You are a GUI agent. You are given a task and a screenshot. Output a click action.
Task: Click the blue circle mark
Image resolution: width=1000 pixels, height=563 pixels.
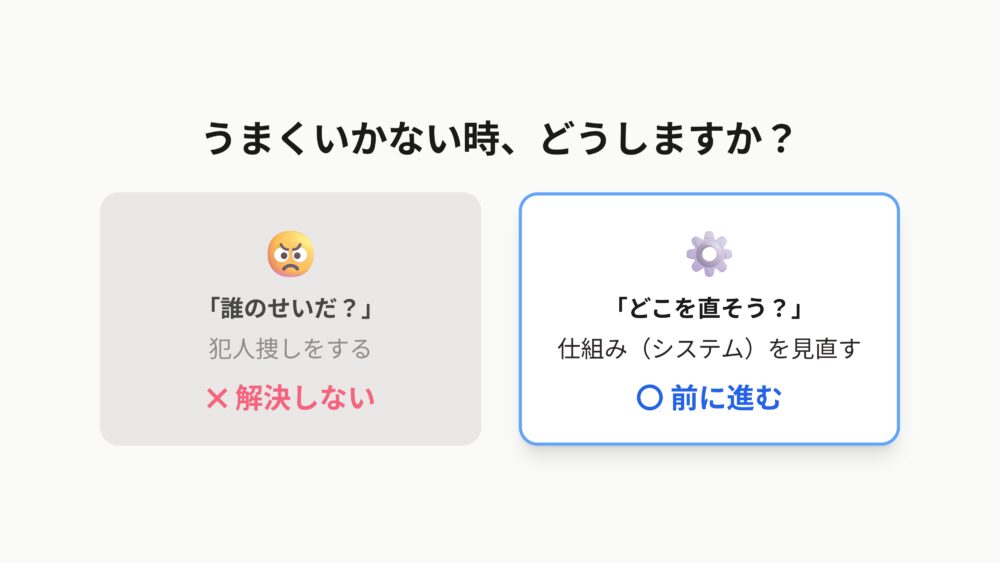tap(649, 398)
